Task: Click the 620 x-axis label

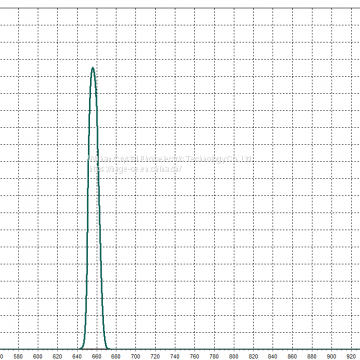Action: [58, 356]
